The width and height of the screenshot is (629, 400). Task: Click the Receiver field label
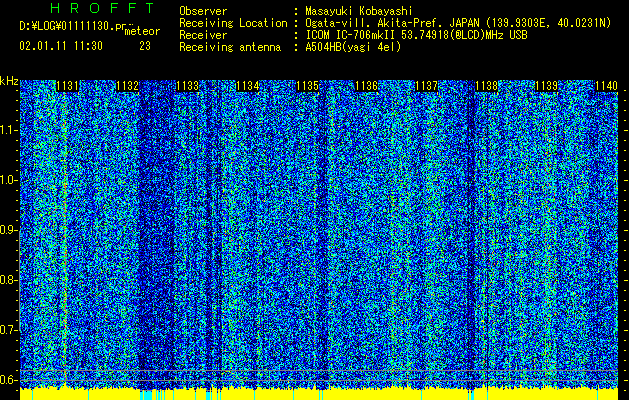[x=203, y=35]
